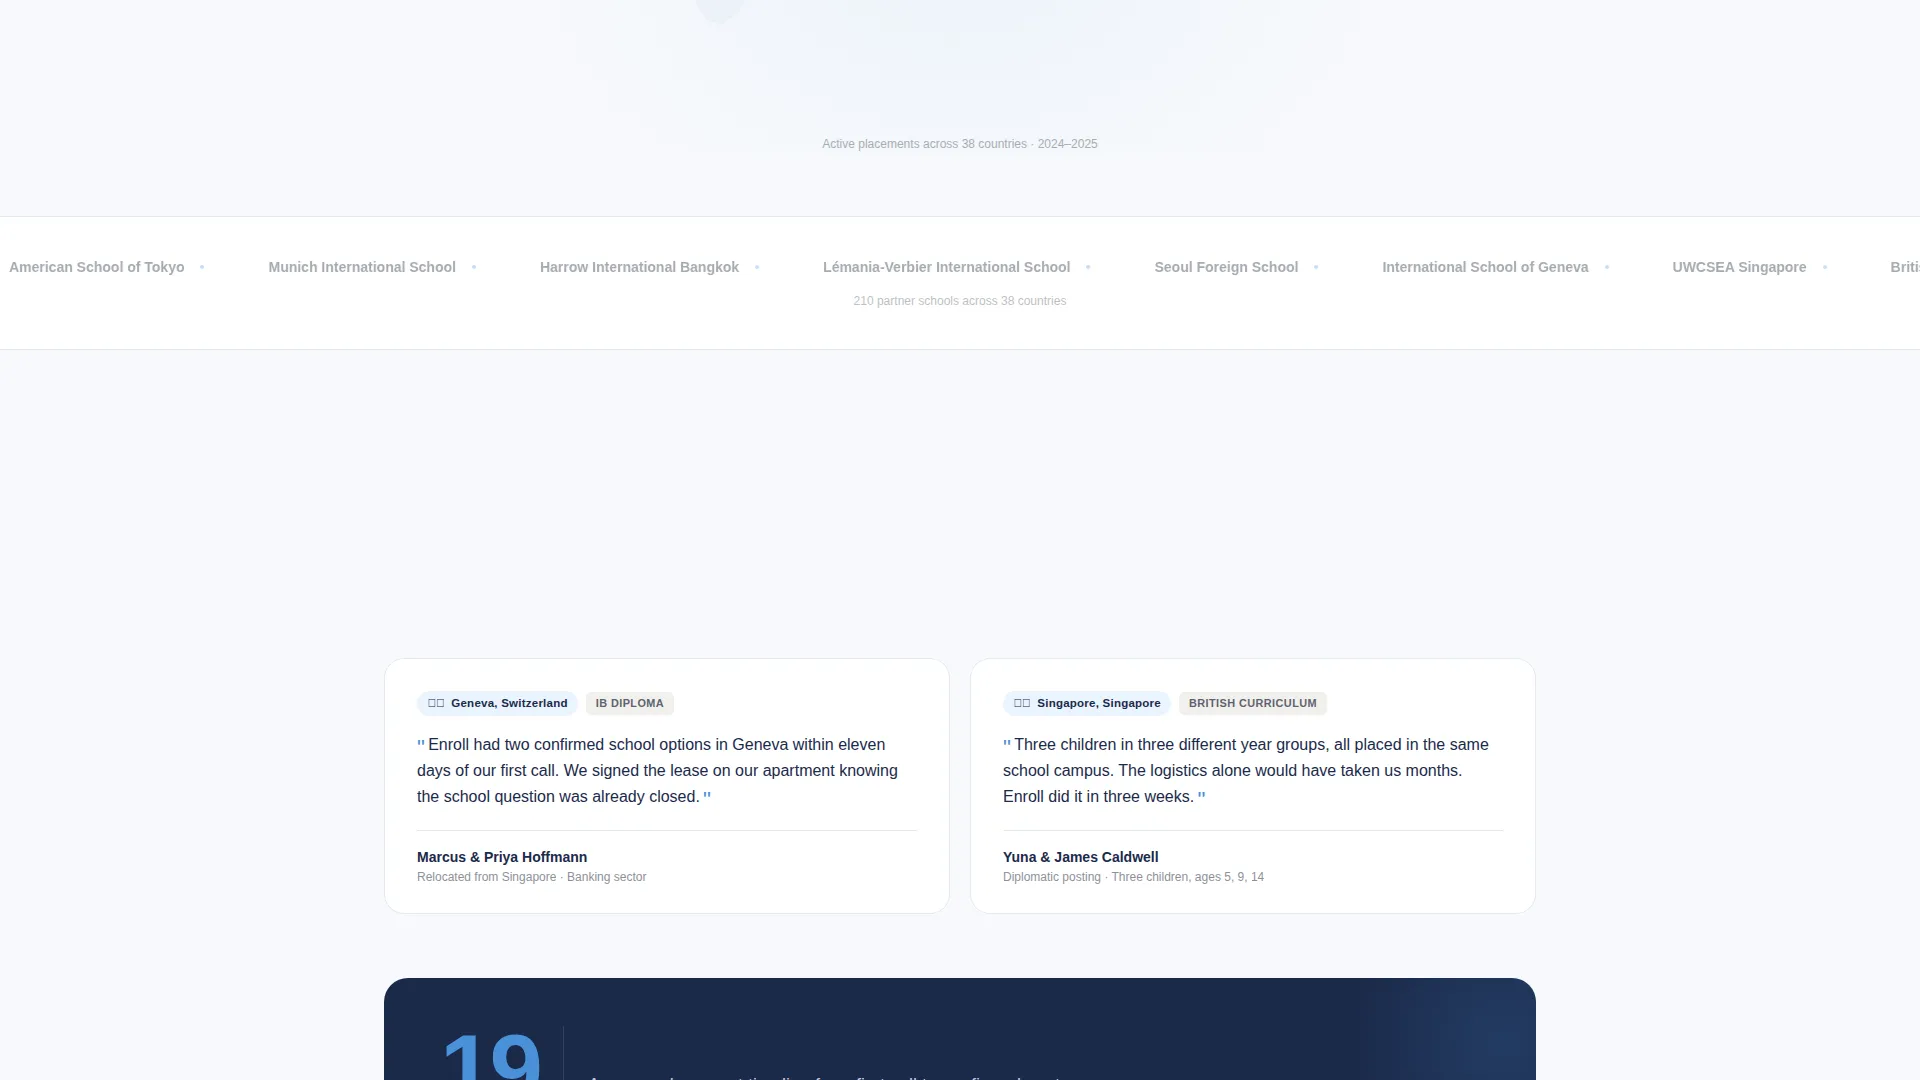Select Harrow International Bangkok in the partner strip
The height and width of the screenshot is (1080, 1920).
point(639,267)
